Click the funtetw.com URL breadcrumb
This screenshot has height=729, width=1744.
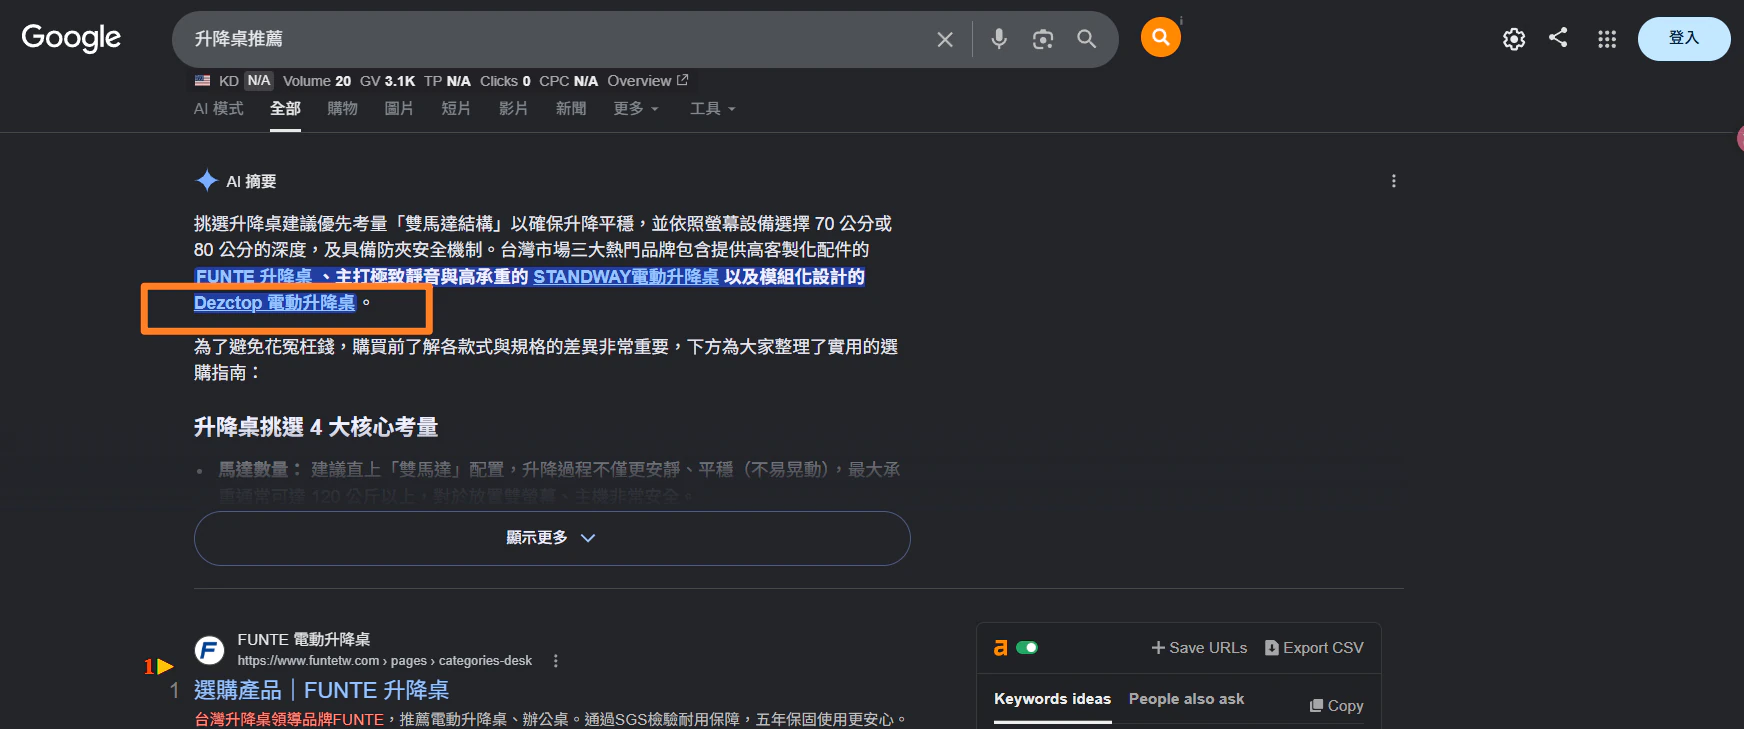click(x=384, y=661)
